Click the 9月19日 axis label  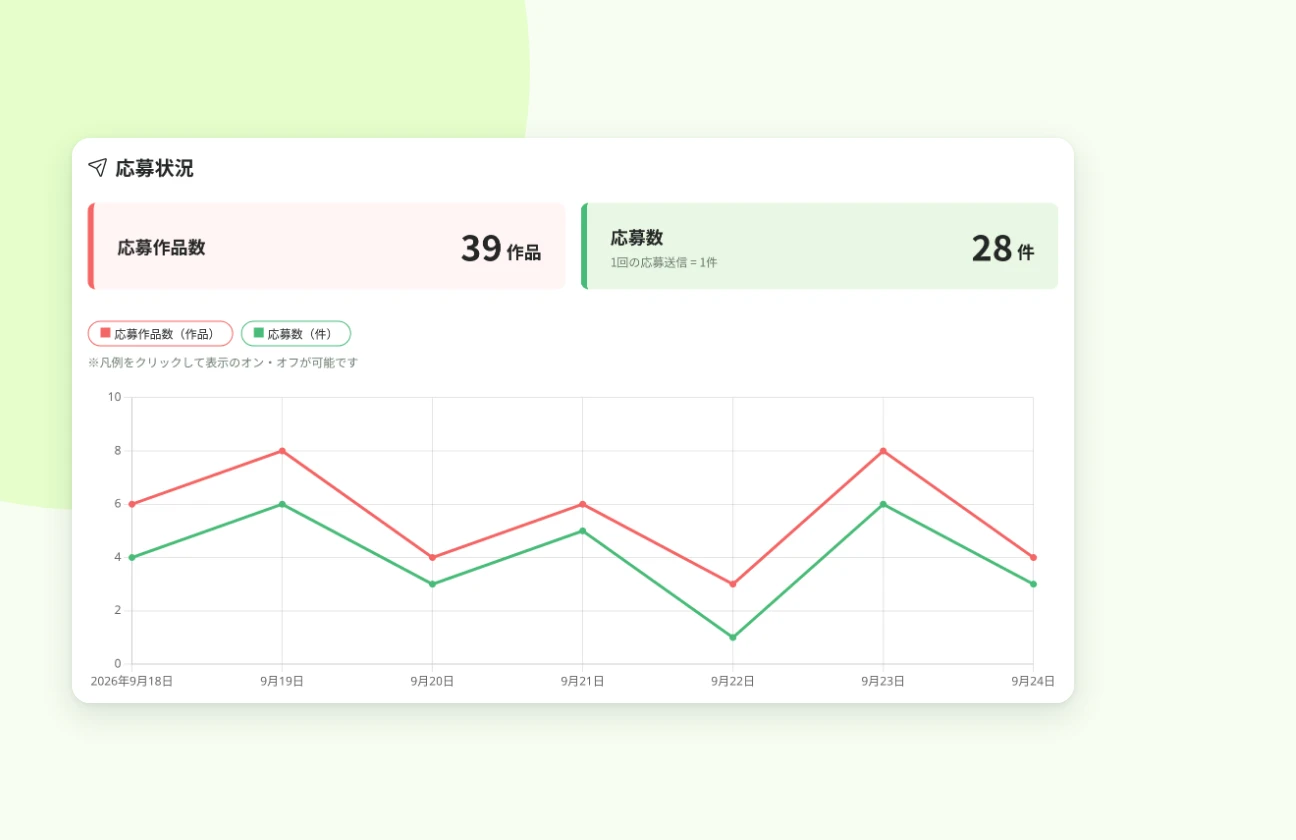282,681
